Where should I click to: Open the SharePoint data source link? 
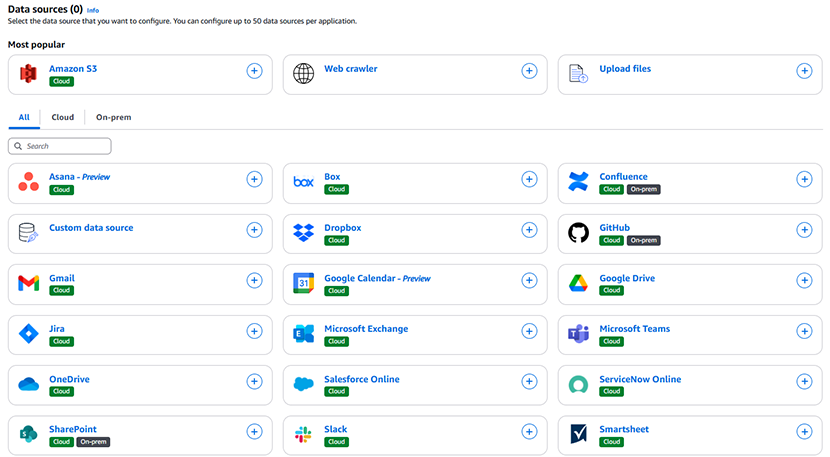point(73,429)
